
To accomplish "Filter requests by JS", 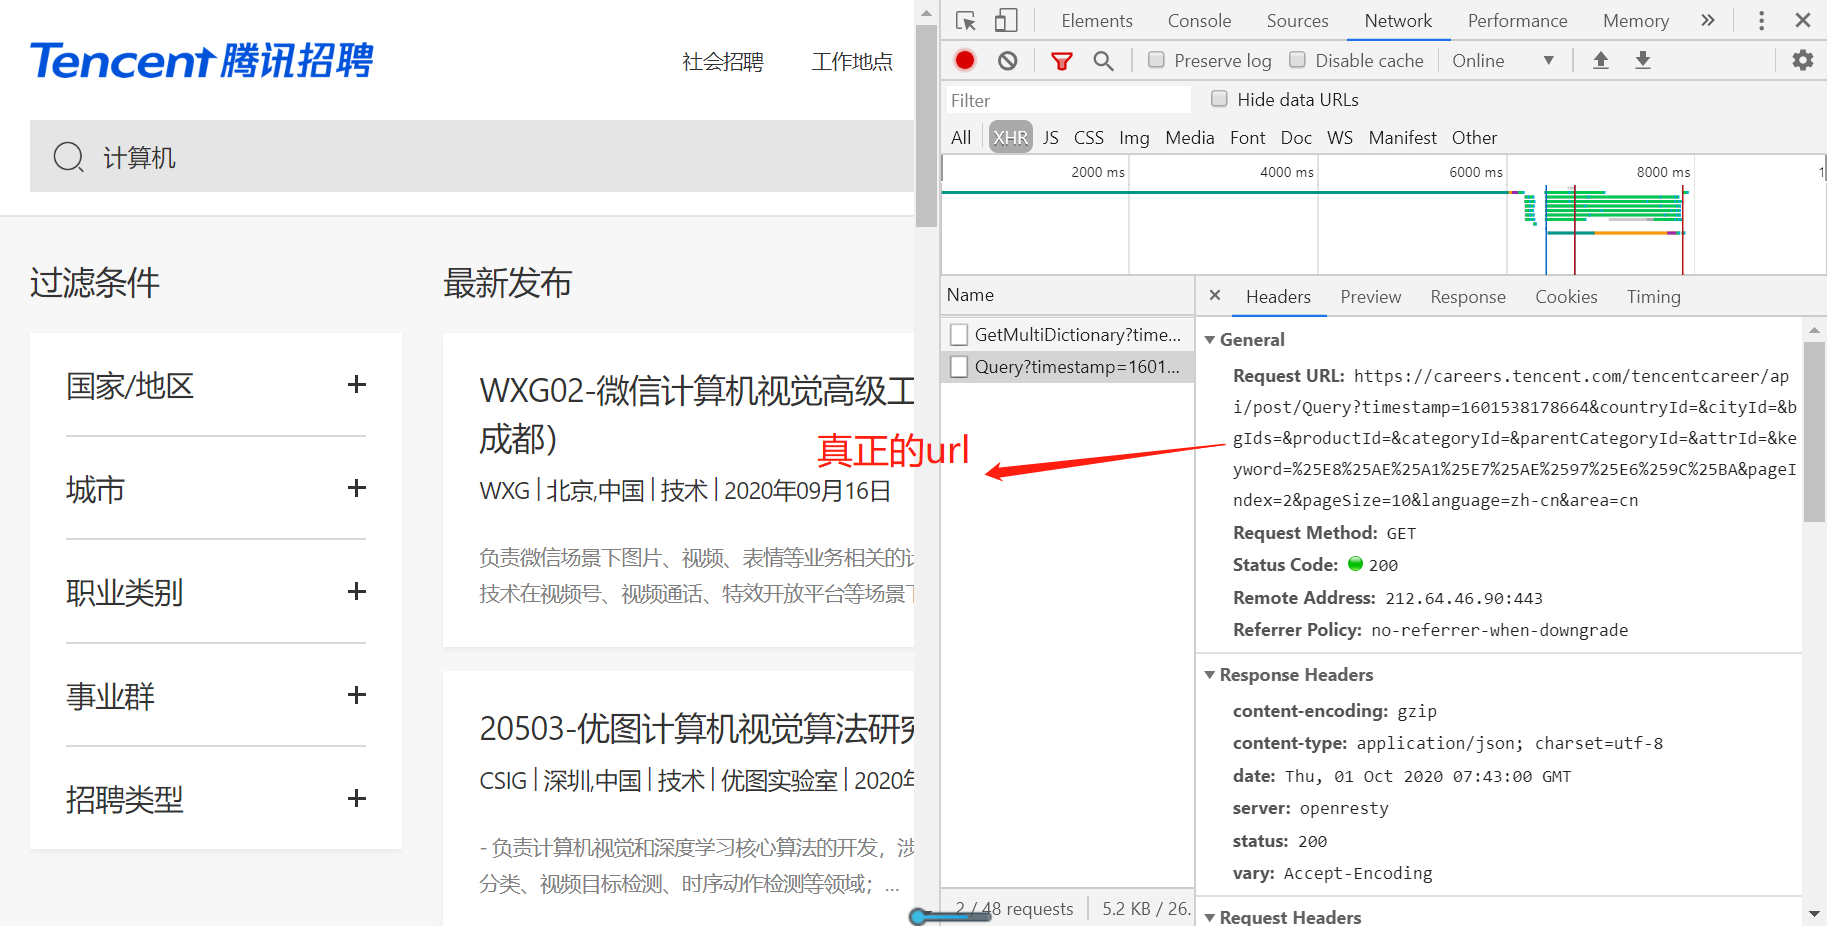I will click(1050, 137).
